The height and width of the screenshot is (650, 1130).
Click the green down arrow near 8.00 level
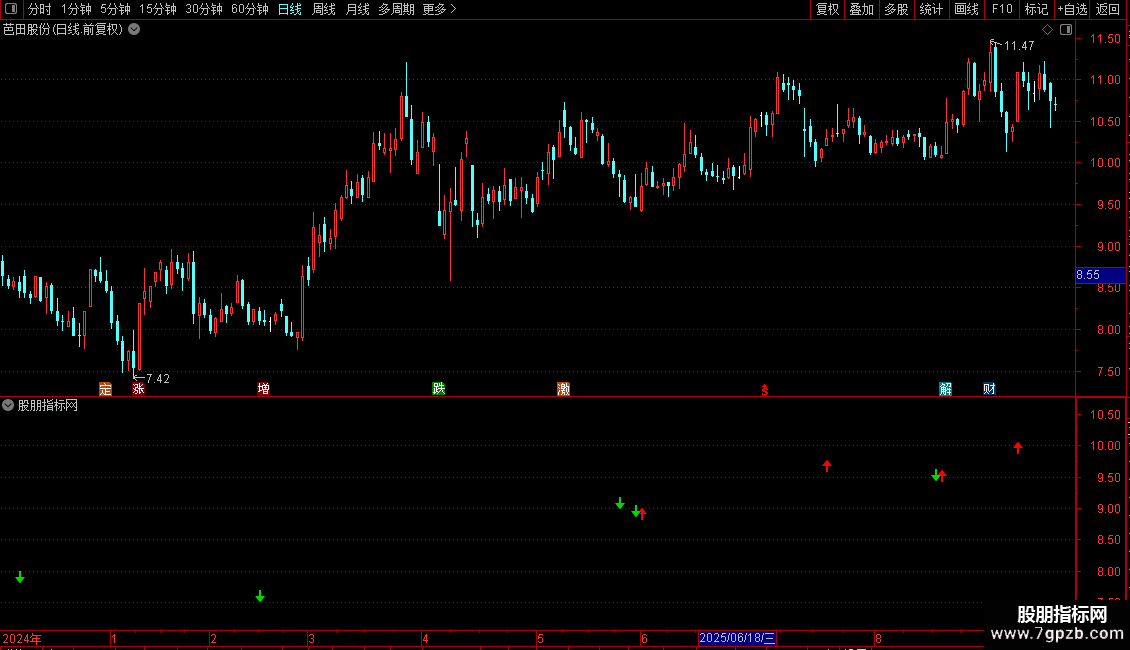click(20, 577)
